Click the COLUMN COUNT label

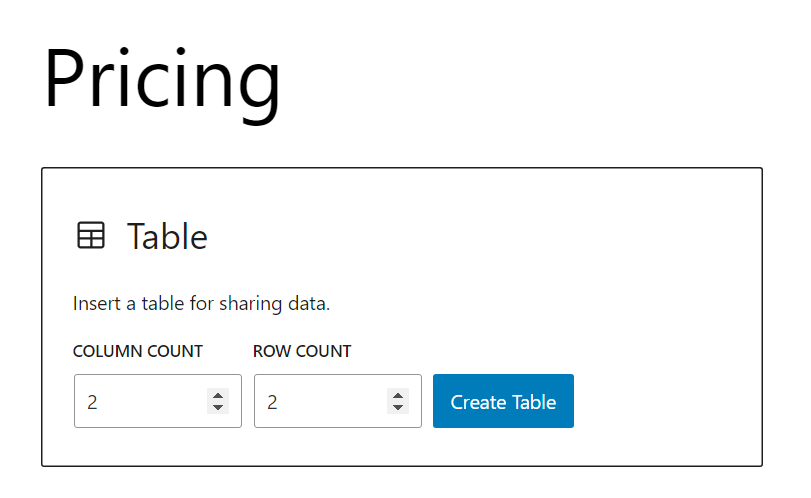click(x=138, y=352)
